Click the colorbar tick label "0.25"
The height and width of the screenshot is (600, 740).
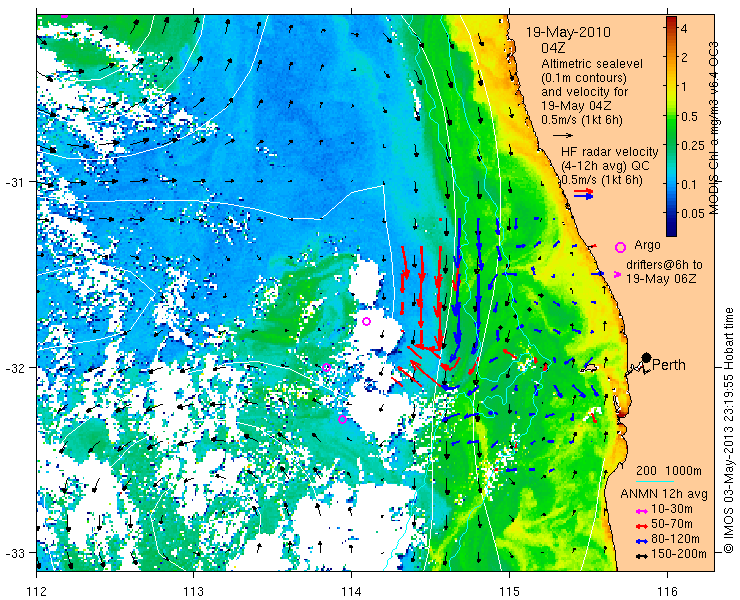pyautogui.click(x=693, y=145)
